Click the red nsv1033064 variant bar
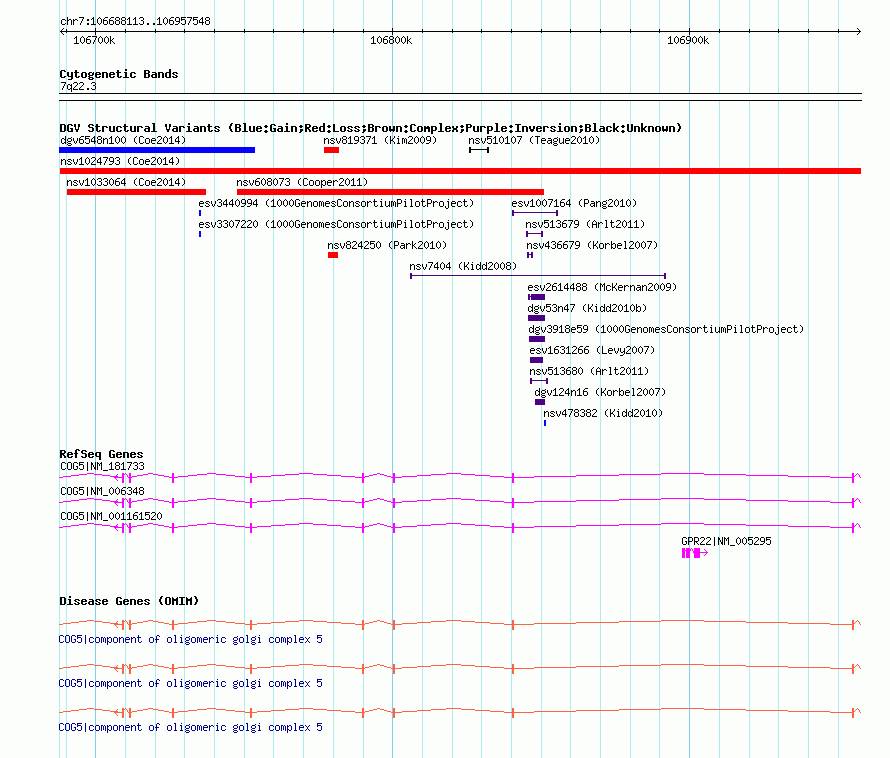The height and width of the screenshot is (758, 890). (x=136, y=192)
